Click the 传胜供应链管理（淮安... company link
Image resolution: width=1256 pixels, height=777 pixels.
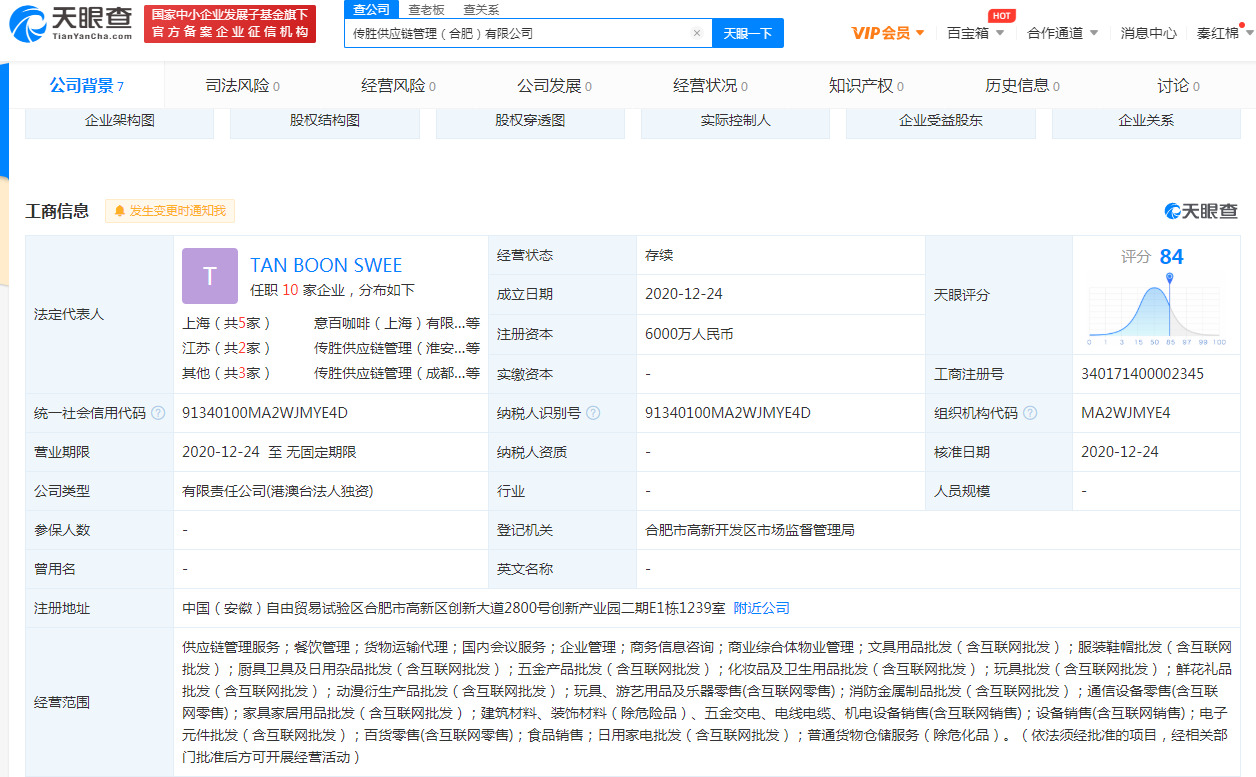[397, 348]
